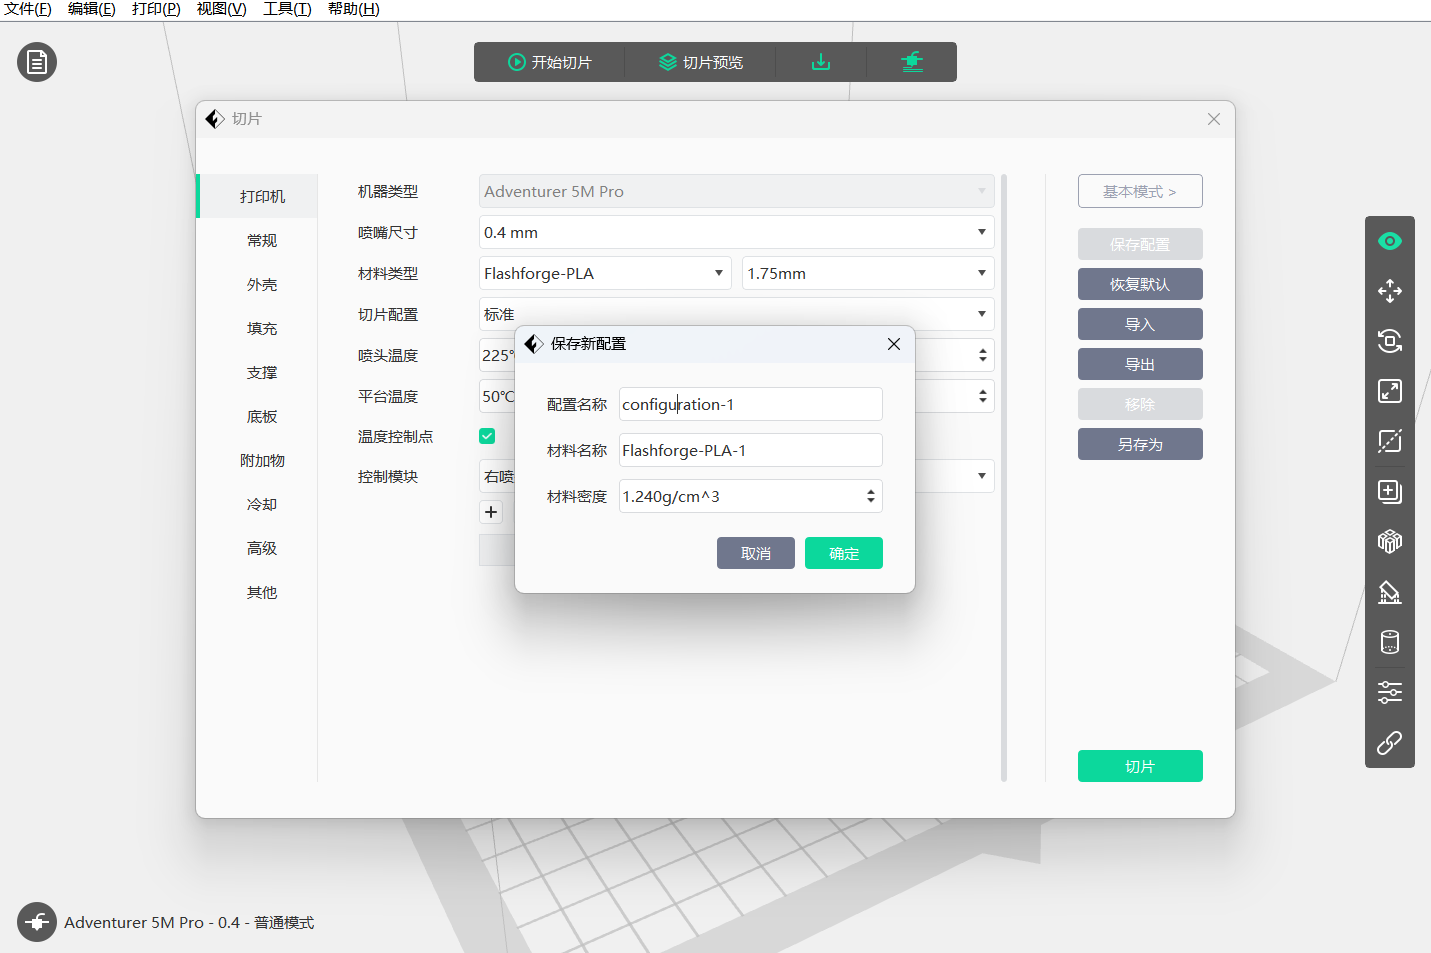Click the 取消 button

pyautogui.click(x=756, y=553)
